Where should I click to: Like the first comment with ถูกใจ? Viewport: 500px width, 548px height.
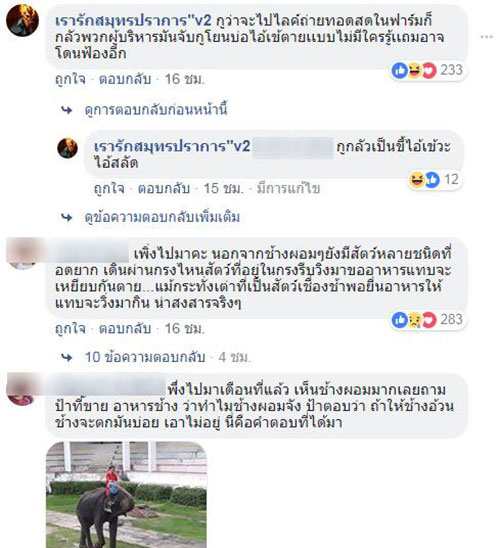[x=70, y=79]
